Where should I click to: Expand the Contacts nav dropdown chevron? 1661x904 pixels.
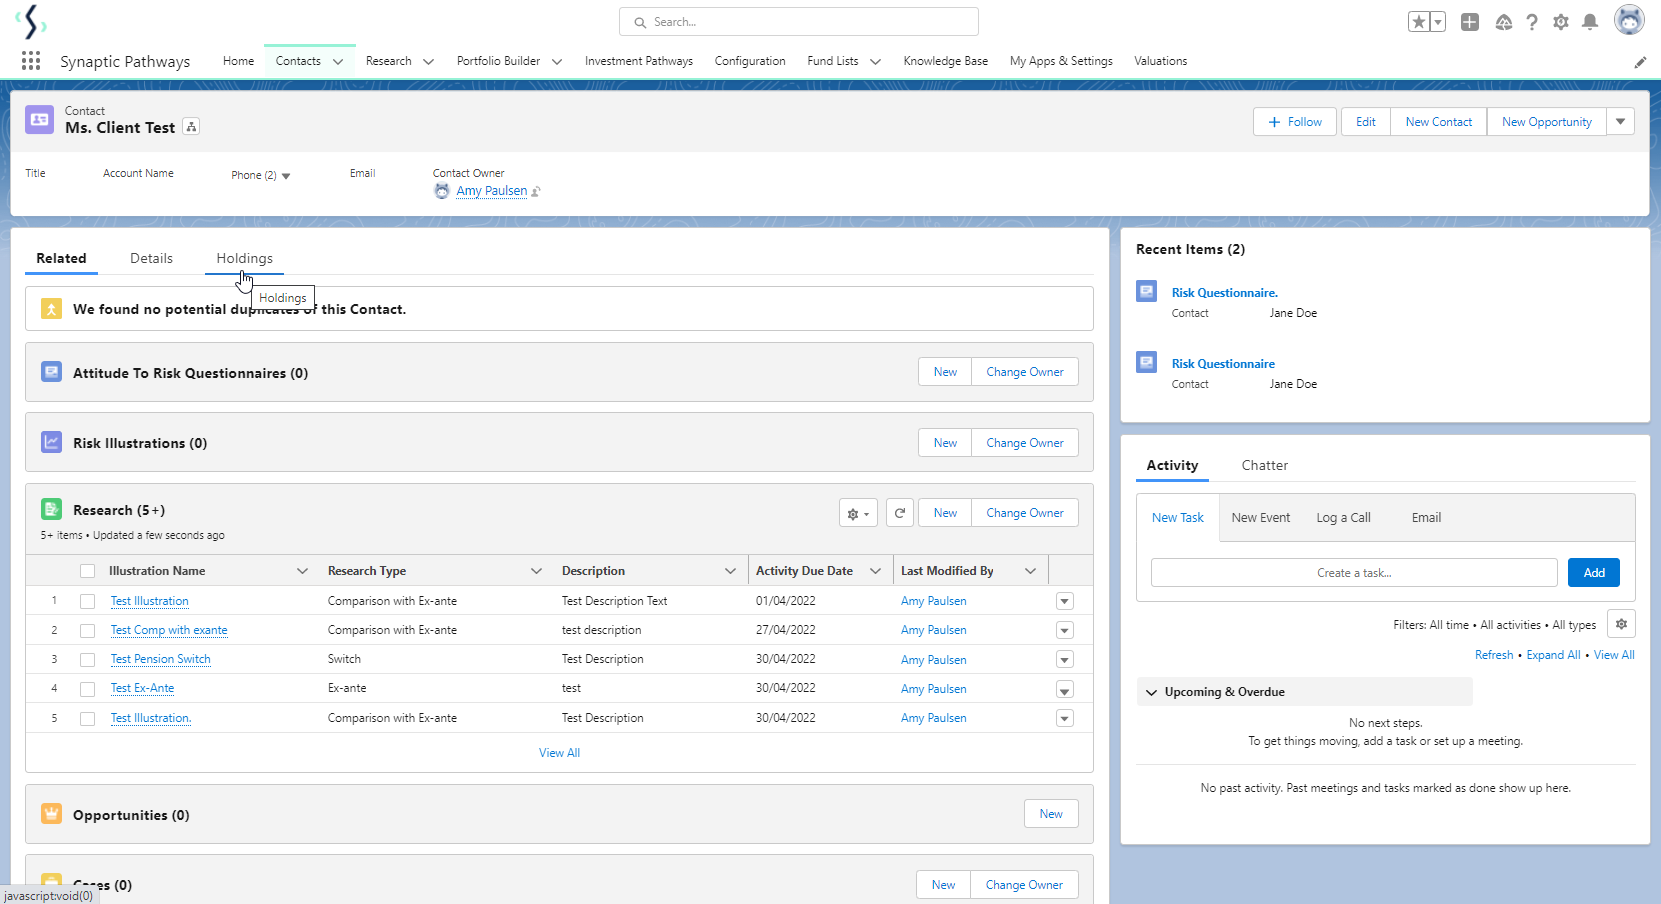(338, 62)
